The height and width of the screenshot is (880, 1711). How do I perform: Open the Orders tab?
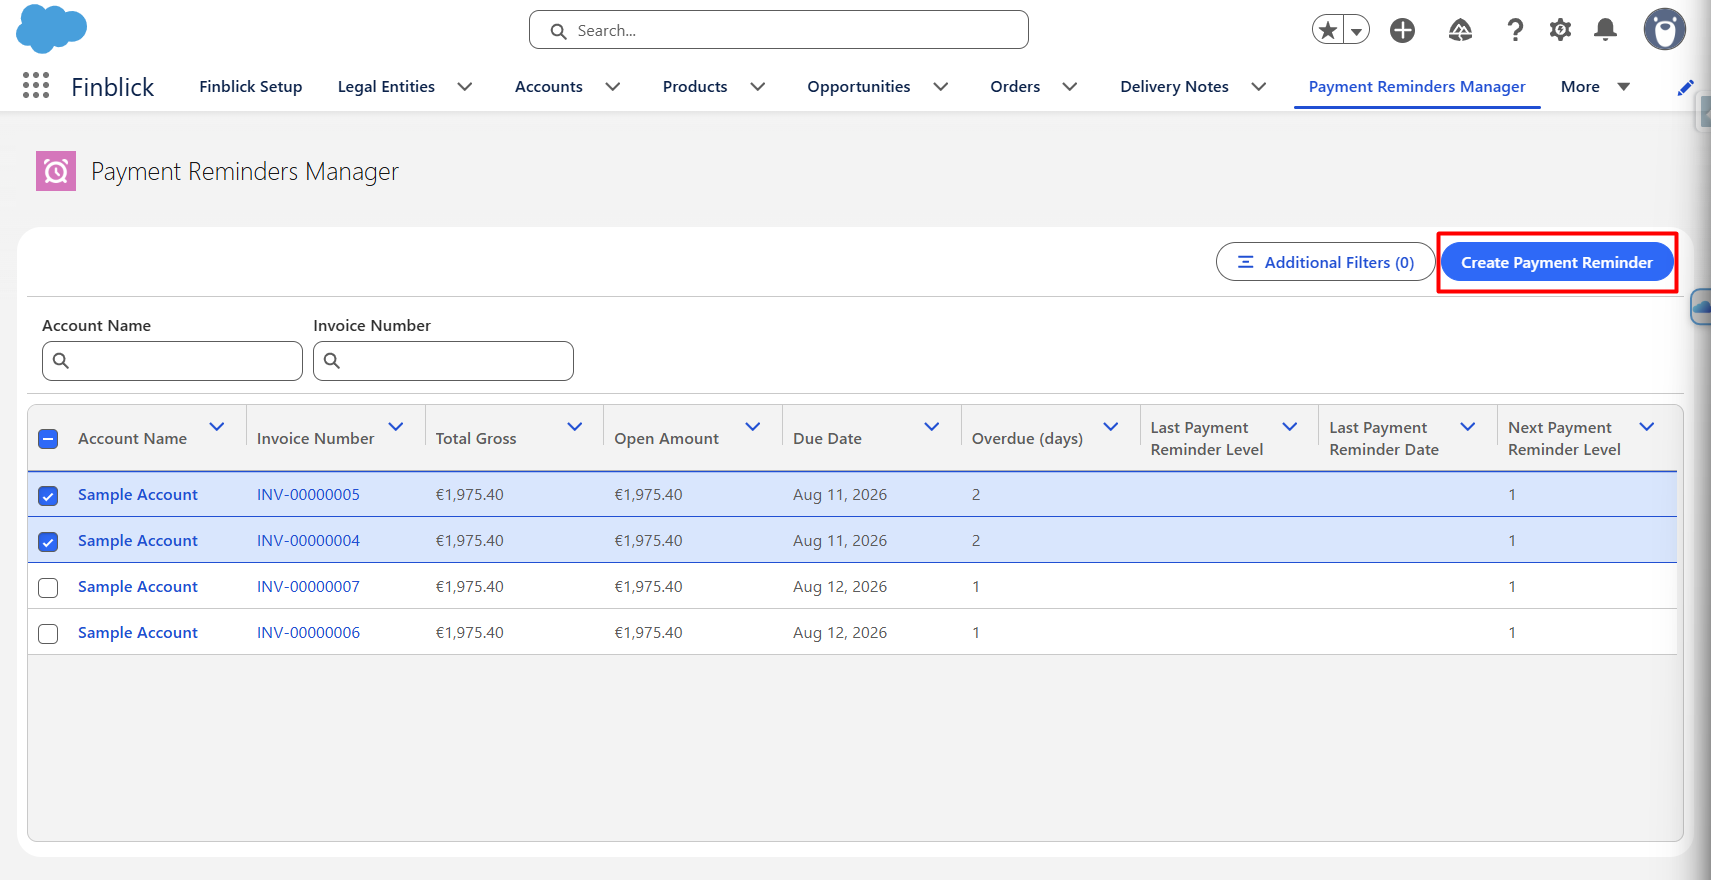click(1015, 87)
